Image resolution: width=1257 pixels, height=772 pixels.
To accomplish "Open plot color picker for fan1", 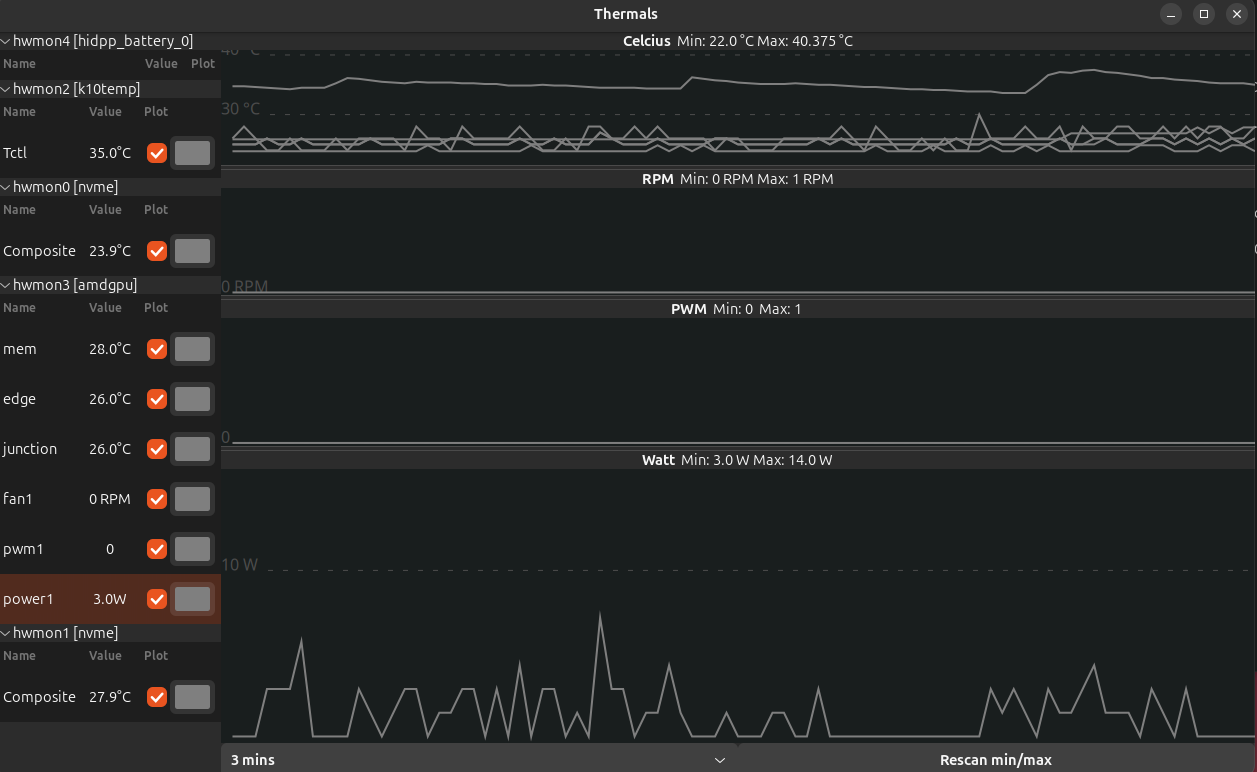I will tap(192, 499).
